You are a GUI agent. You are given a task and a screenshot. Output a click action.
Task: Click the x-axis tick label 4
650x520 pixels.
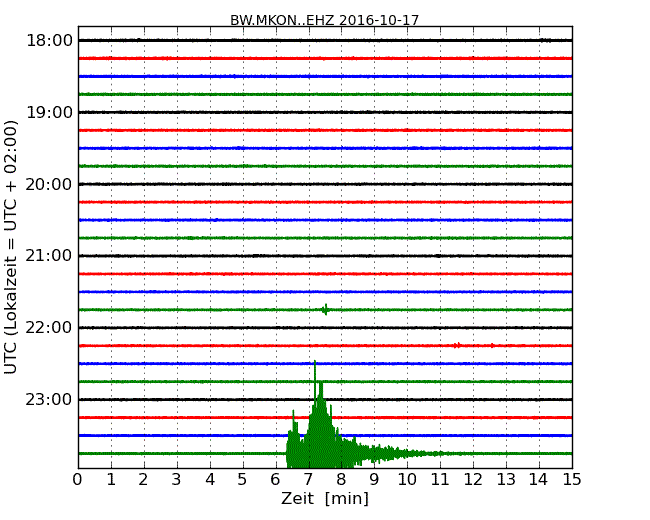point(210,480)
